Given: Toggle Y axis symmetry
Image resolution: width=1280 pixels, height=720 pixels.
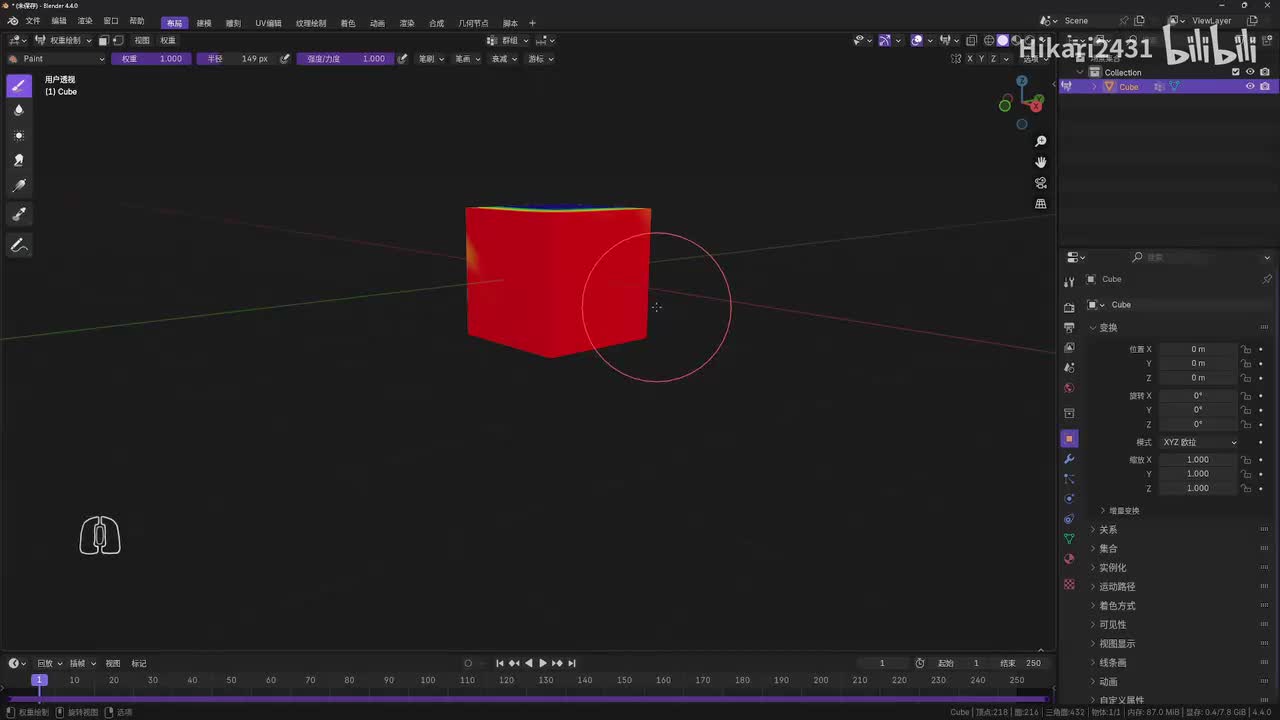Looking at the screenshot, I should [x=981, y=59].
